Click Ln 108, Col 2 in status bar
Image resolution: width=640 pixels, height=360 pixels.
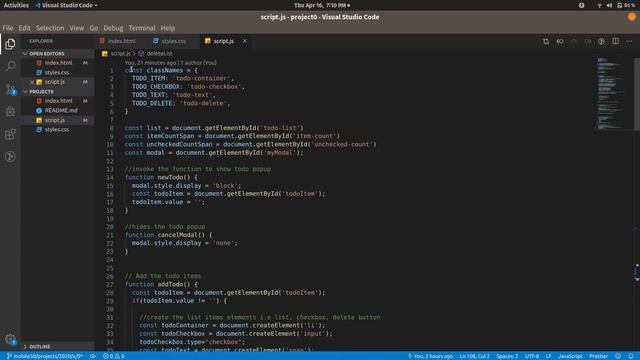click(x=474, y=356)
